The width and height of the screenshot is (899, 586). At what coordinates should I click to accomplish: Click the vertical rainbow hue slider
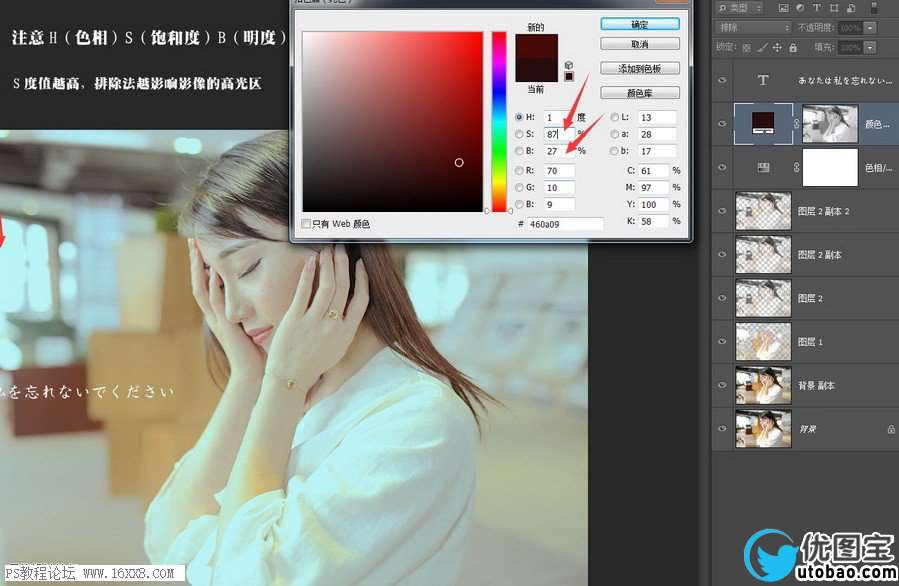click(x=499, y=120)
